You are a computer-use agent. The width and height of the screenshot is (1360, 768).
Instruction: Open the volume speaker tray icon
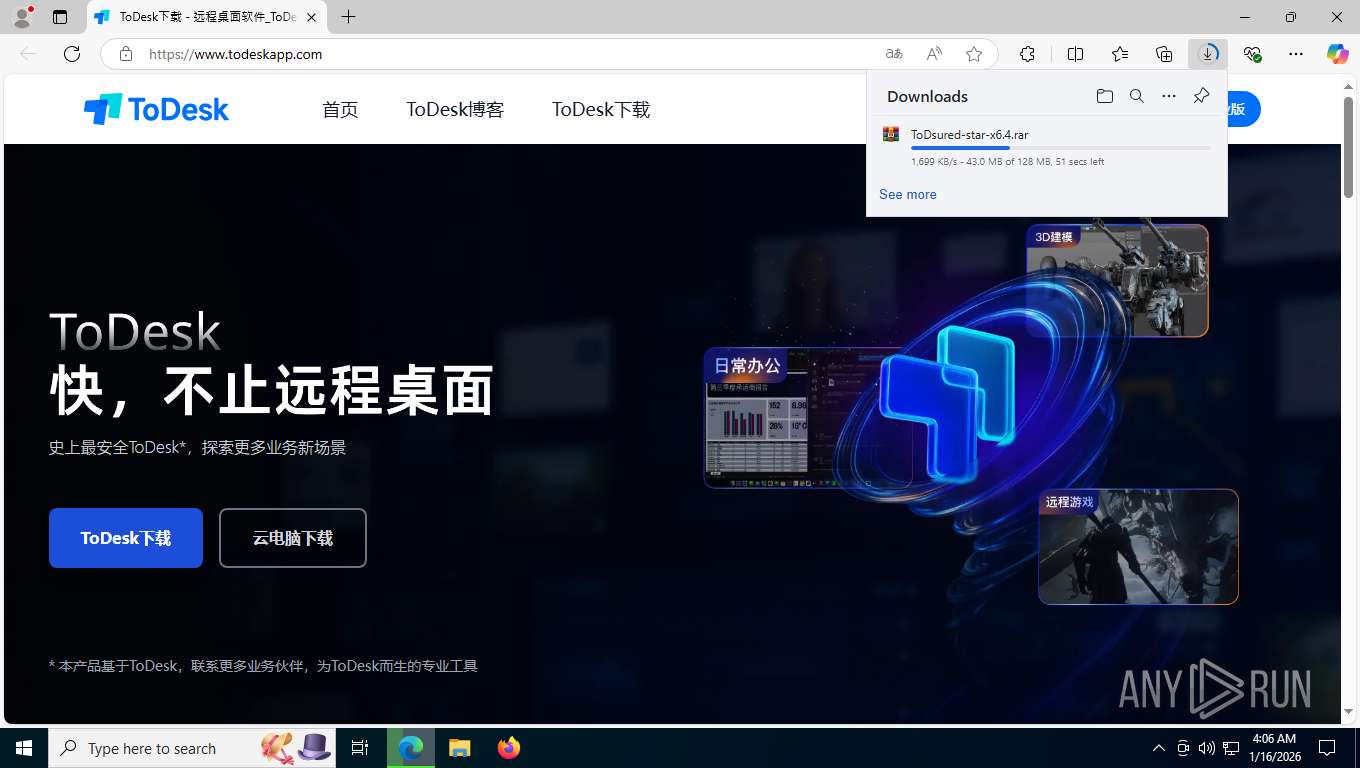(1206, 748)
